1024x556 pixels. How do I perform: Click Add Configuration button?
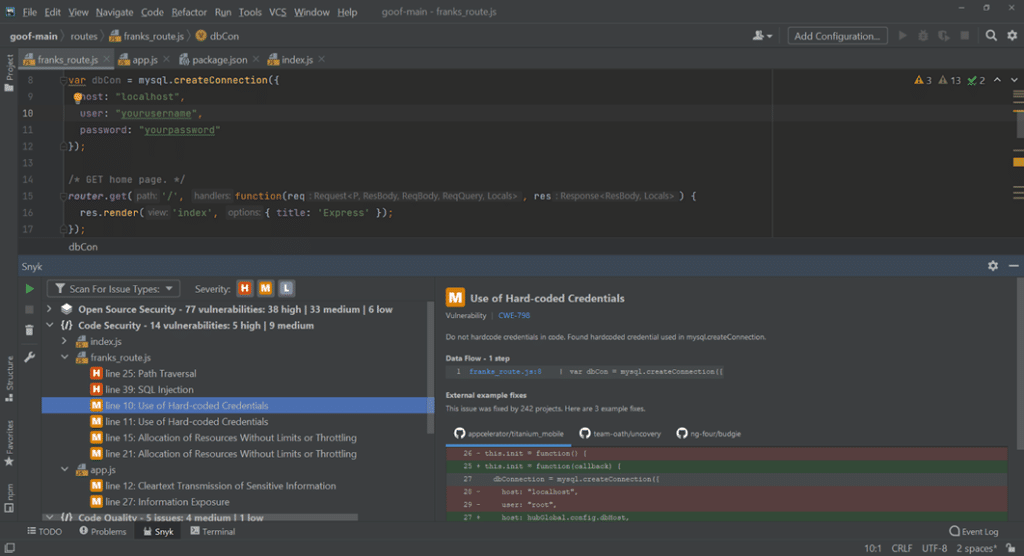(837, 36)
